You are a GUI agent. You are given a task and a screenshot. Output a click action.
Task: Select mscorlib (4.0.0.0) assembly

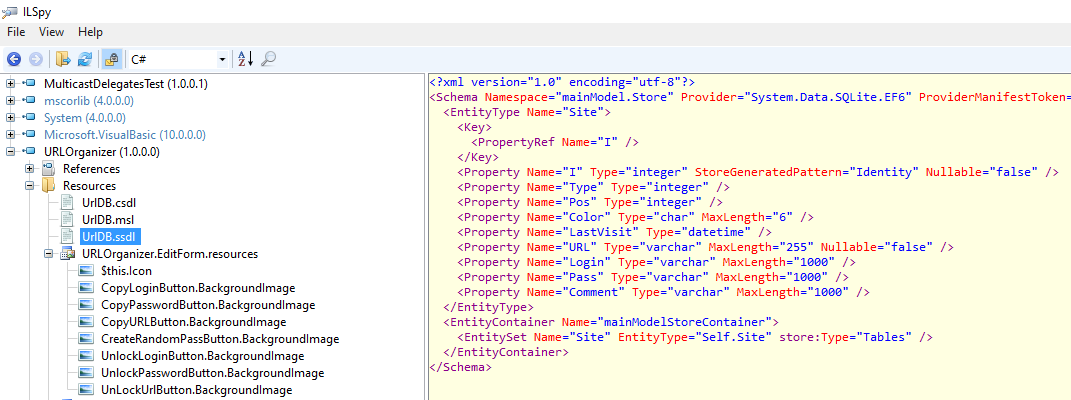[89, 101]
